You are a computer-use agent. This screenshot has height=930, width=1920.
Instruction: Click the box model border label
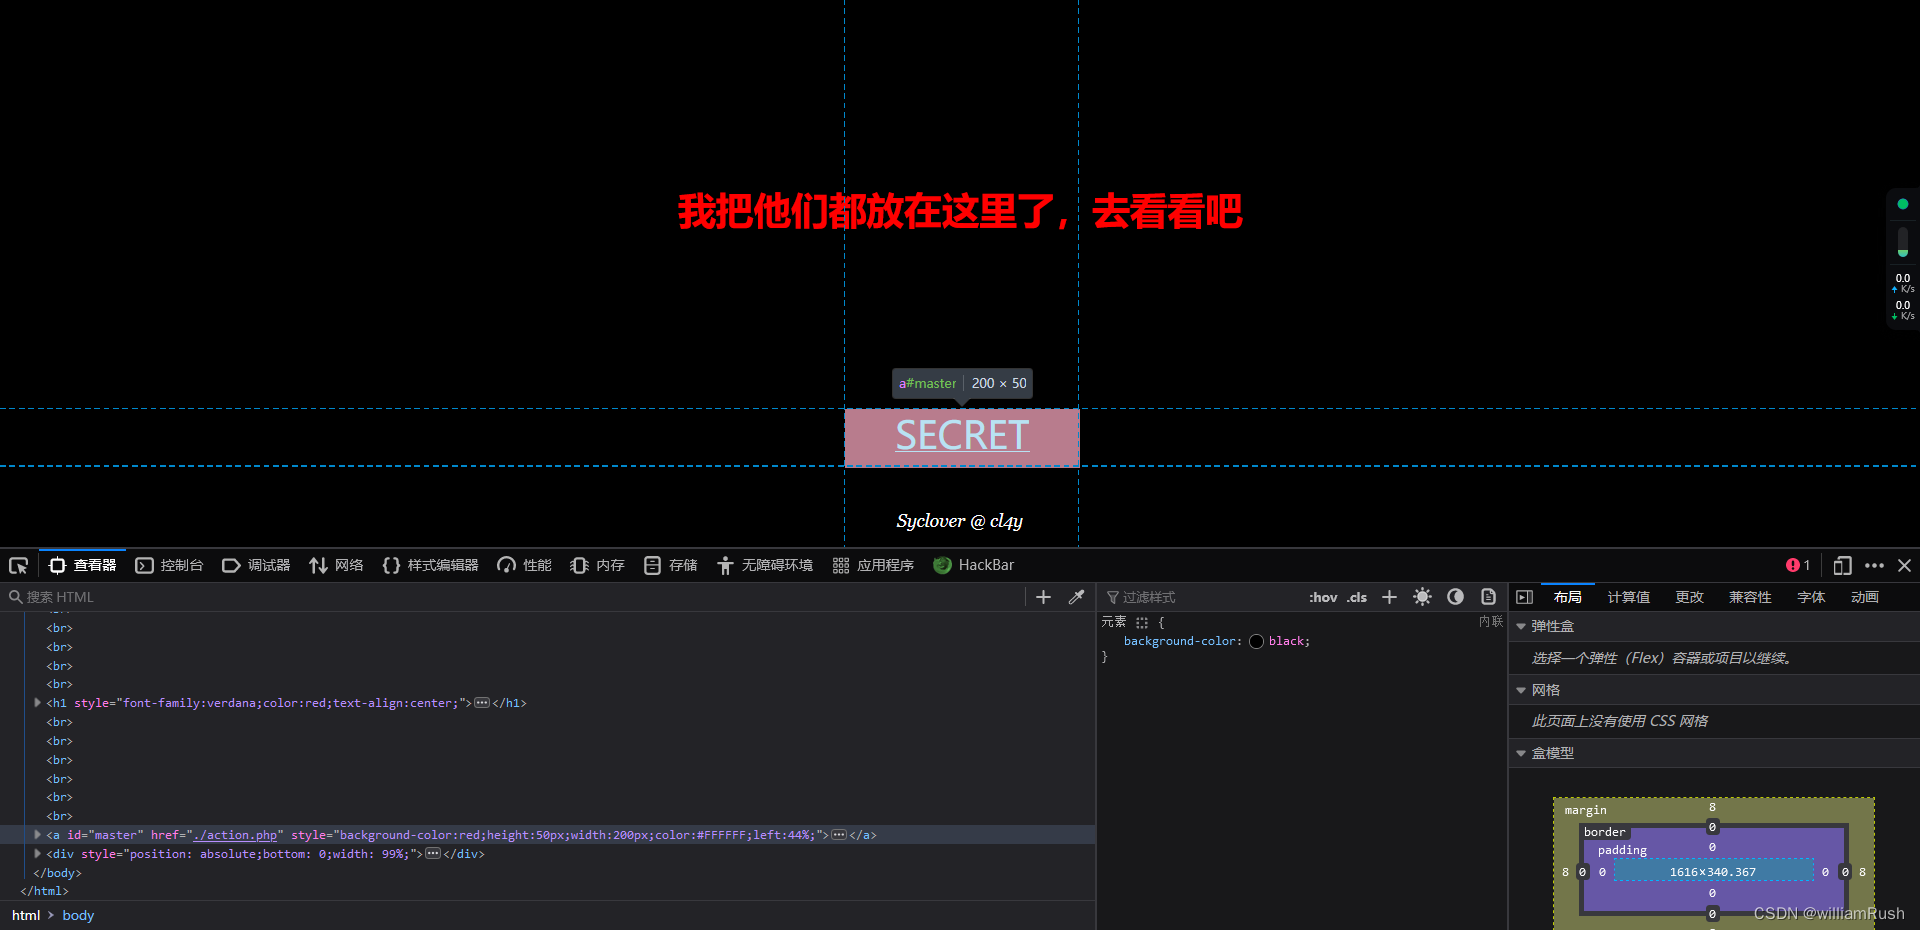[x=1604, y=832]
